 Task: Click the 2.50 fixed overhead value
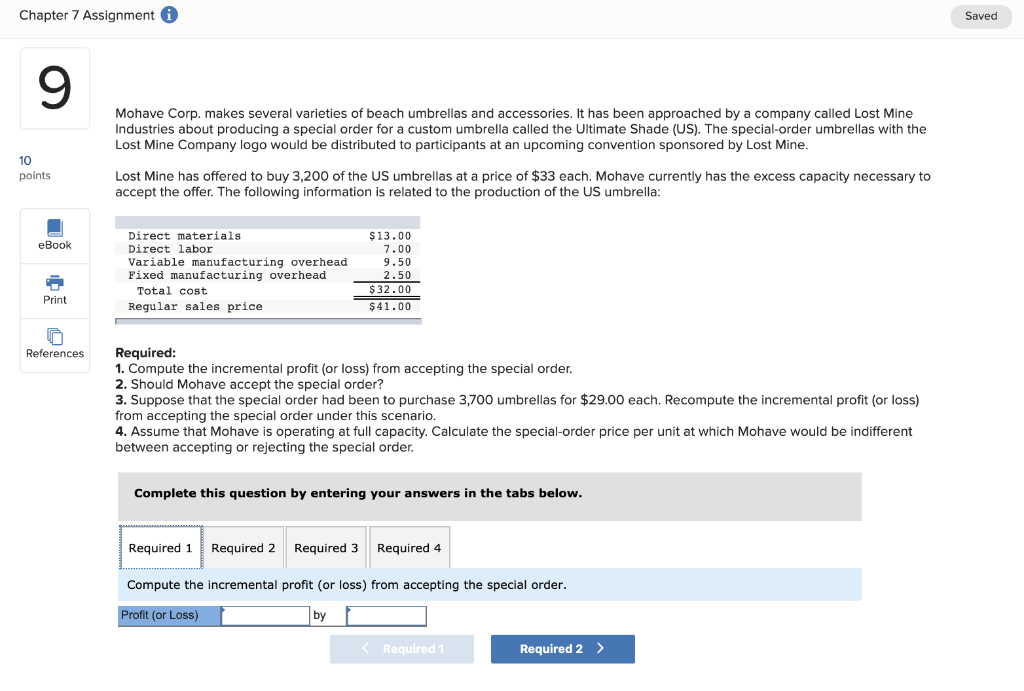point(397,275)
